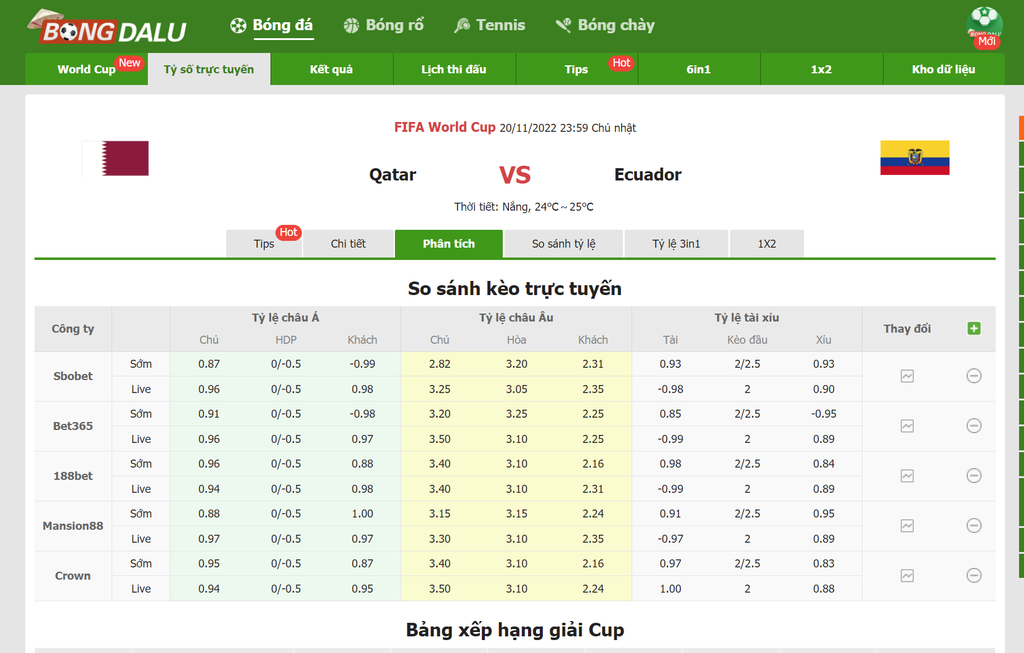Open the Tennis section
1024x653 pixels.
point(490,25)
